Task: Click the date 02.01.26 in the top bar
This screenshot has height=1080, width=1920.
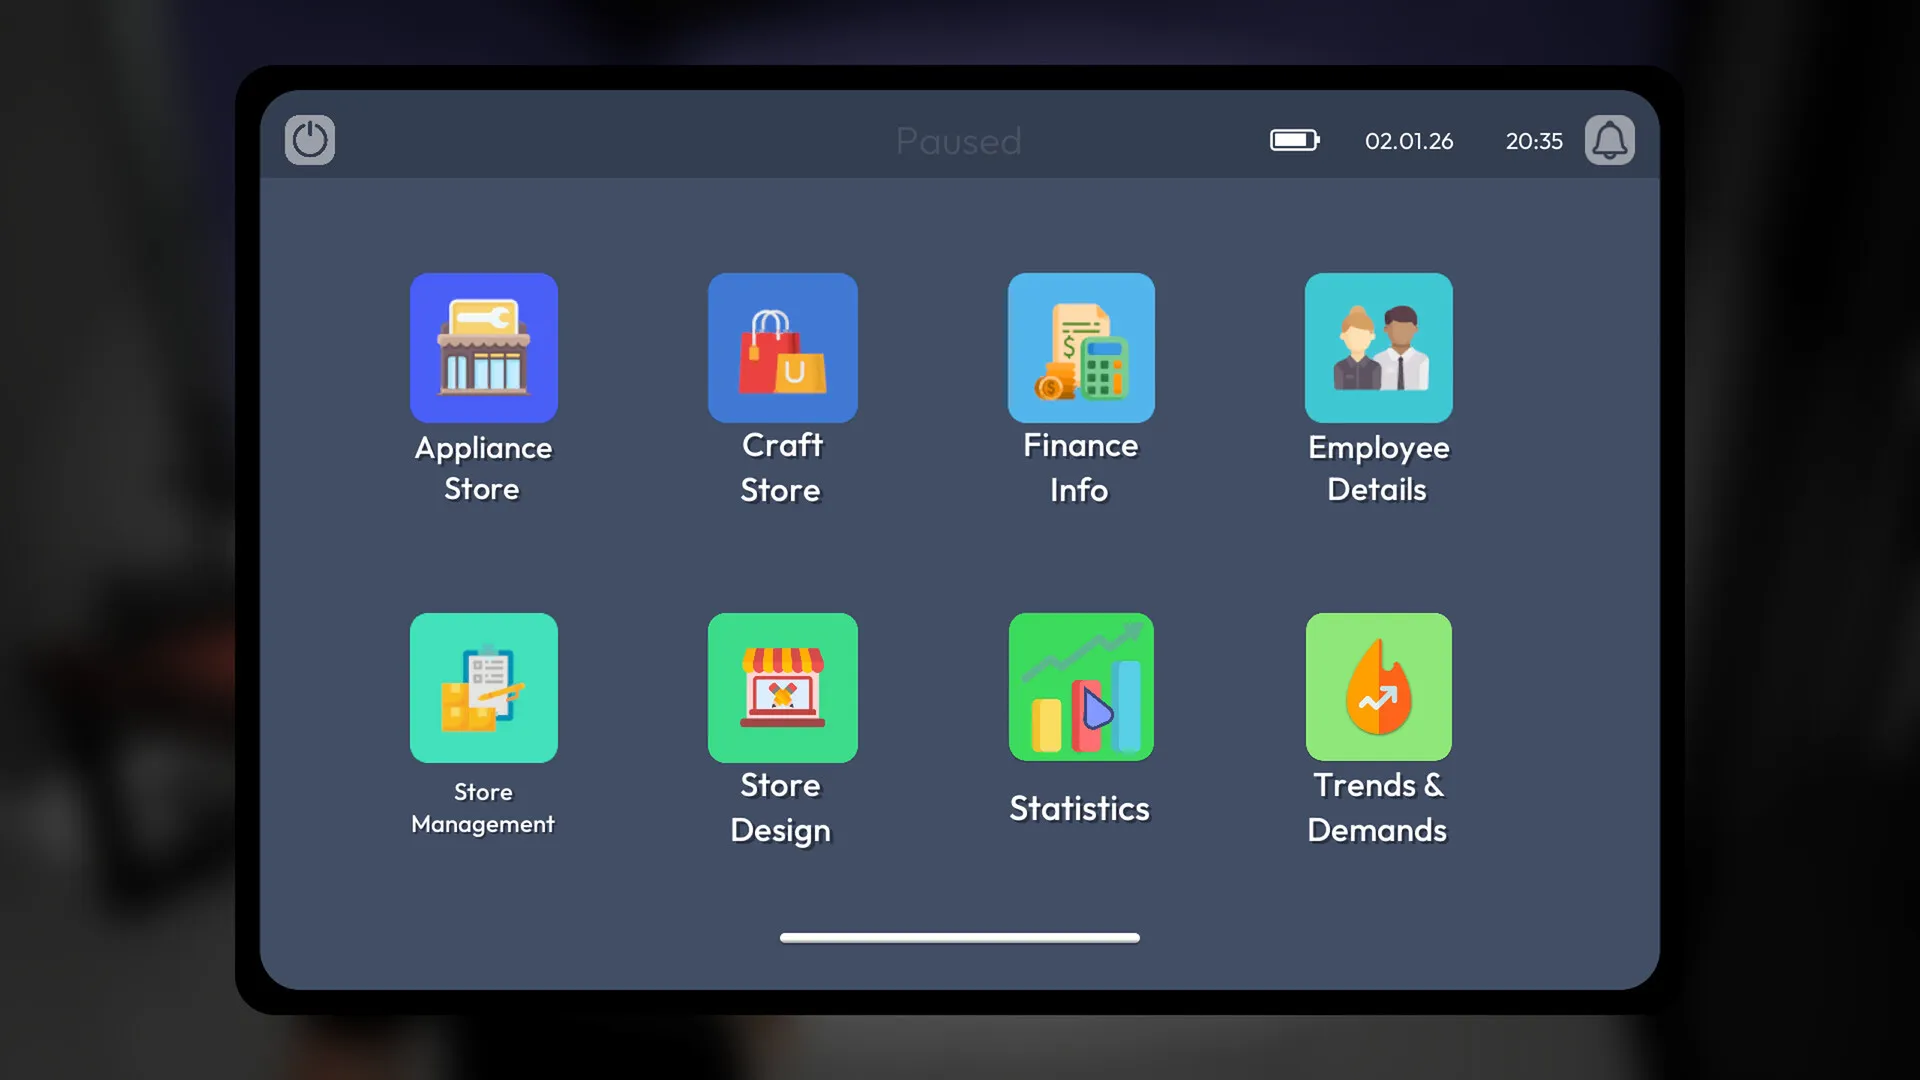Action: pyautogui.click(x=1409, y=141)
